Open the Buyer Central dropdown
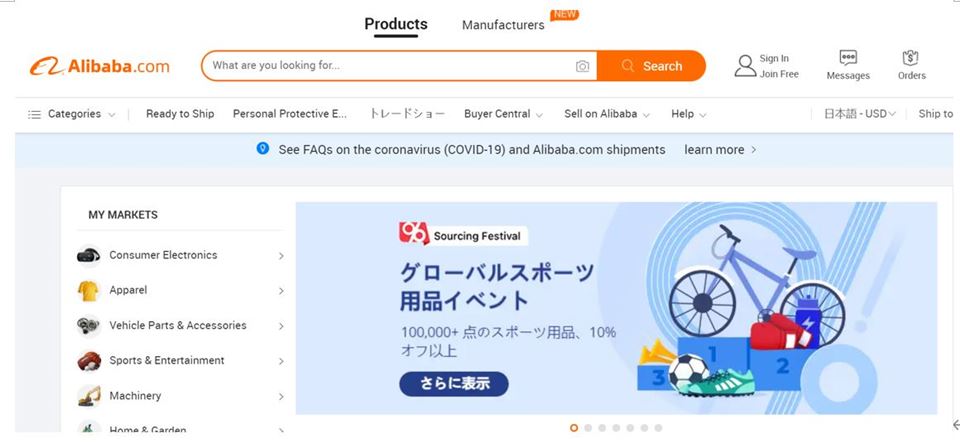Screen dimensions: 960x443 coord(503,114)
